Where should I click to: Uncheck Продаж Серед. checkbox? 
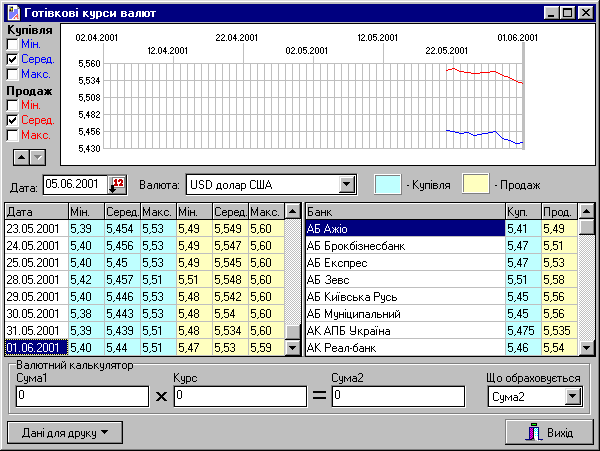[x=12, y=120]
